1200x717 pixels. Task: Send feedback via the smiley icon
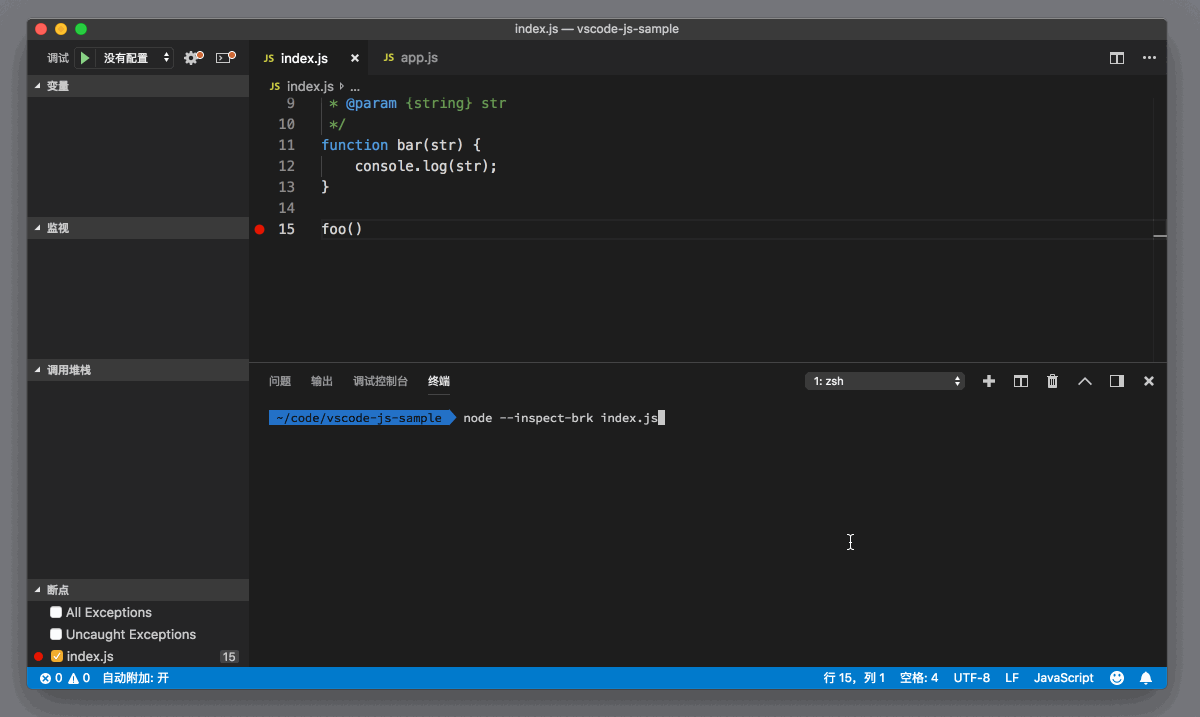tap(1116, 678)
